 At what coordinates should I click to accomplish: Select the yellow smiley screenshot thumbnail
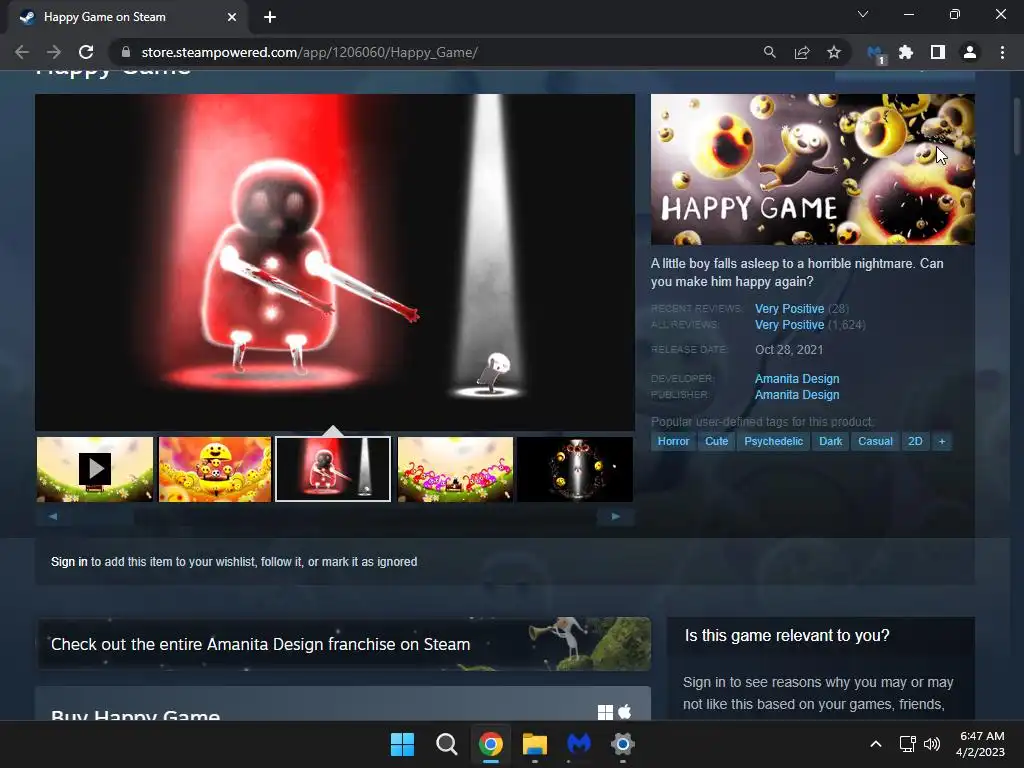pos(215,469)
